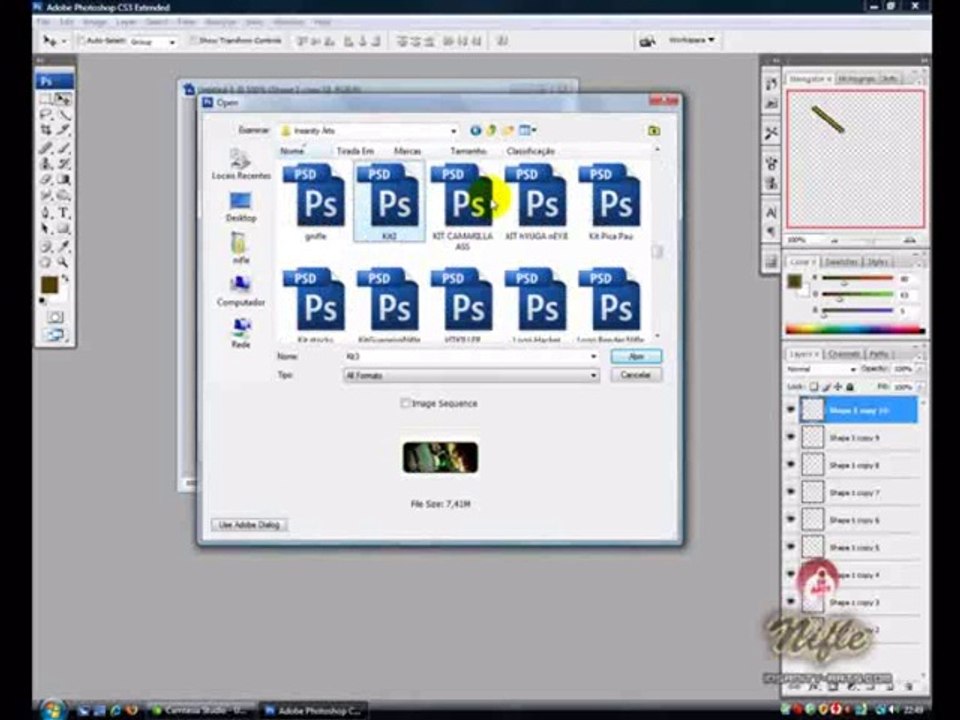Select the Type tool
Viewport: 960px width, 720px height.
pos(63,212)
